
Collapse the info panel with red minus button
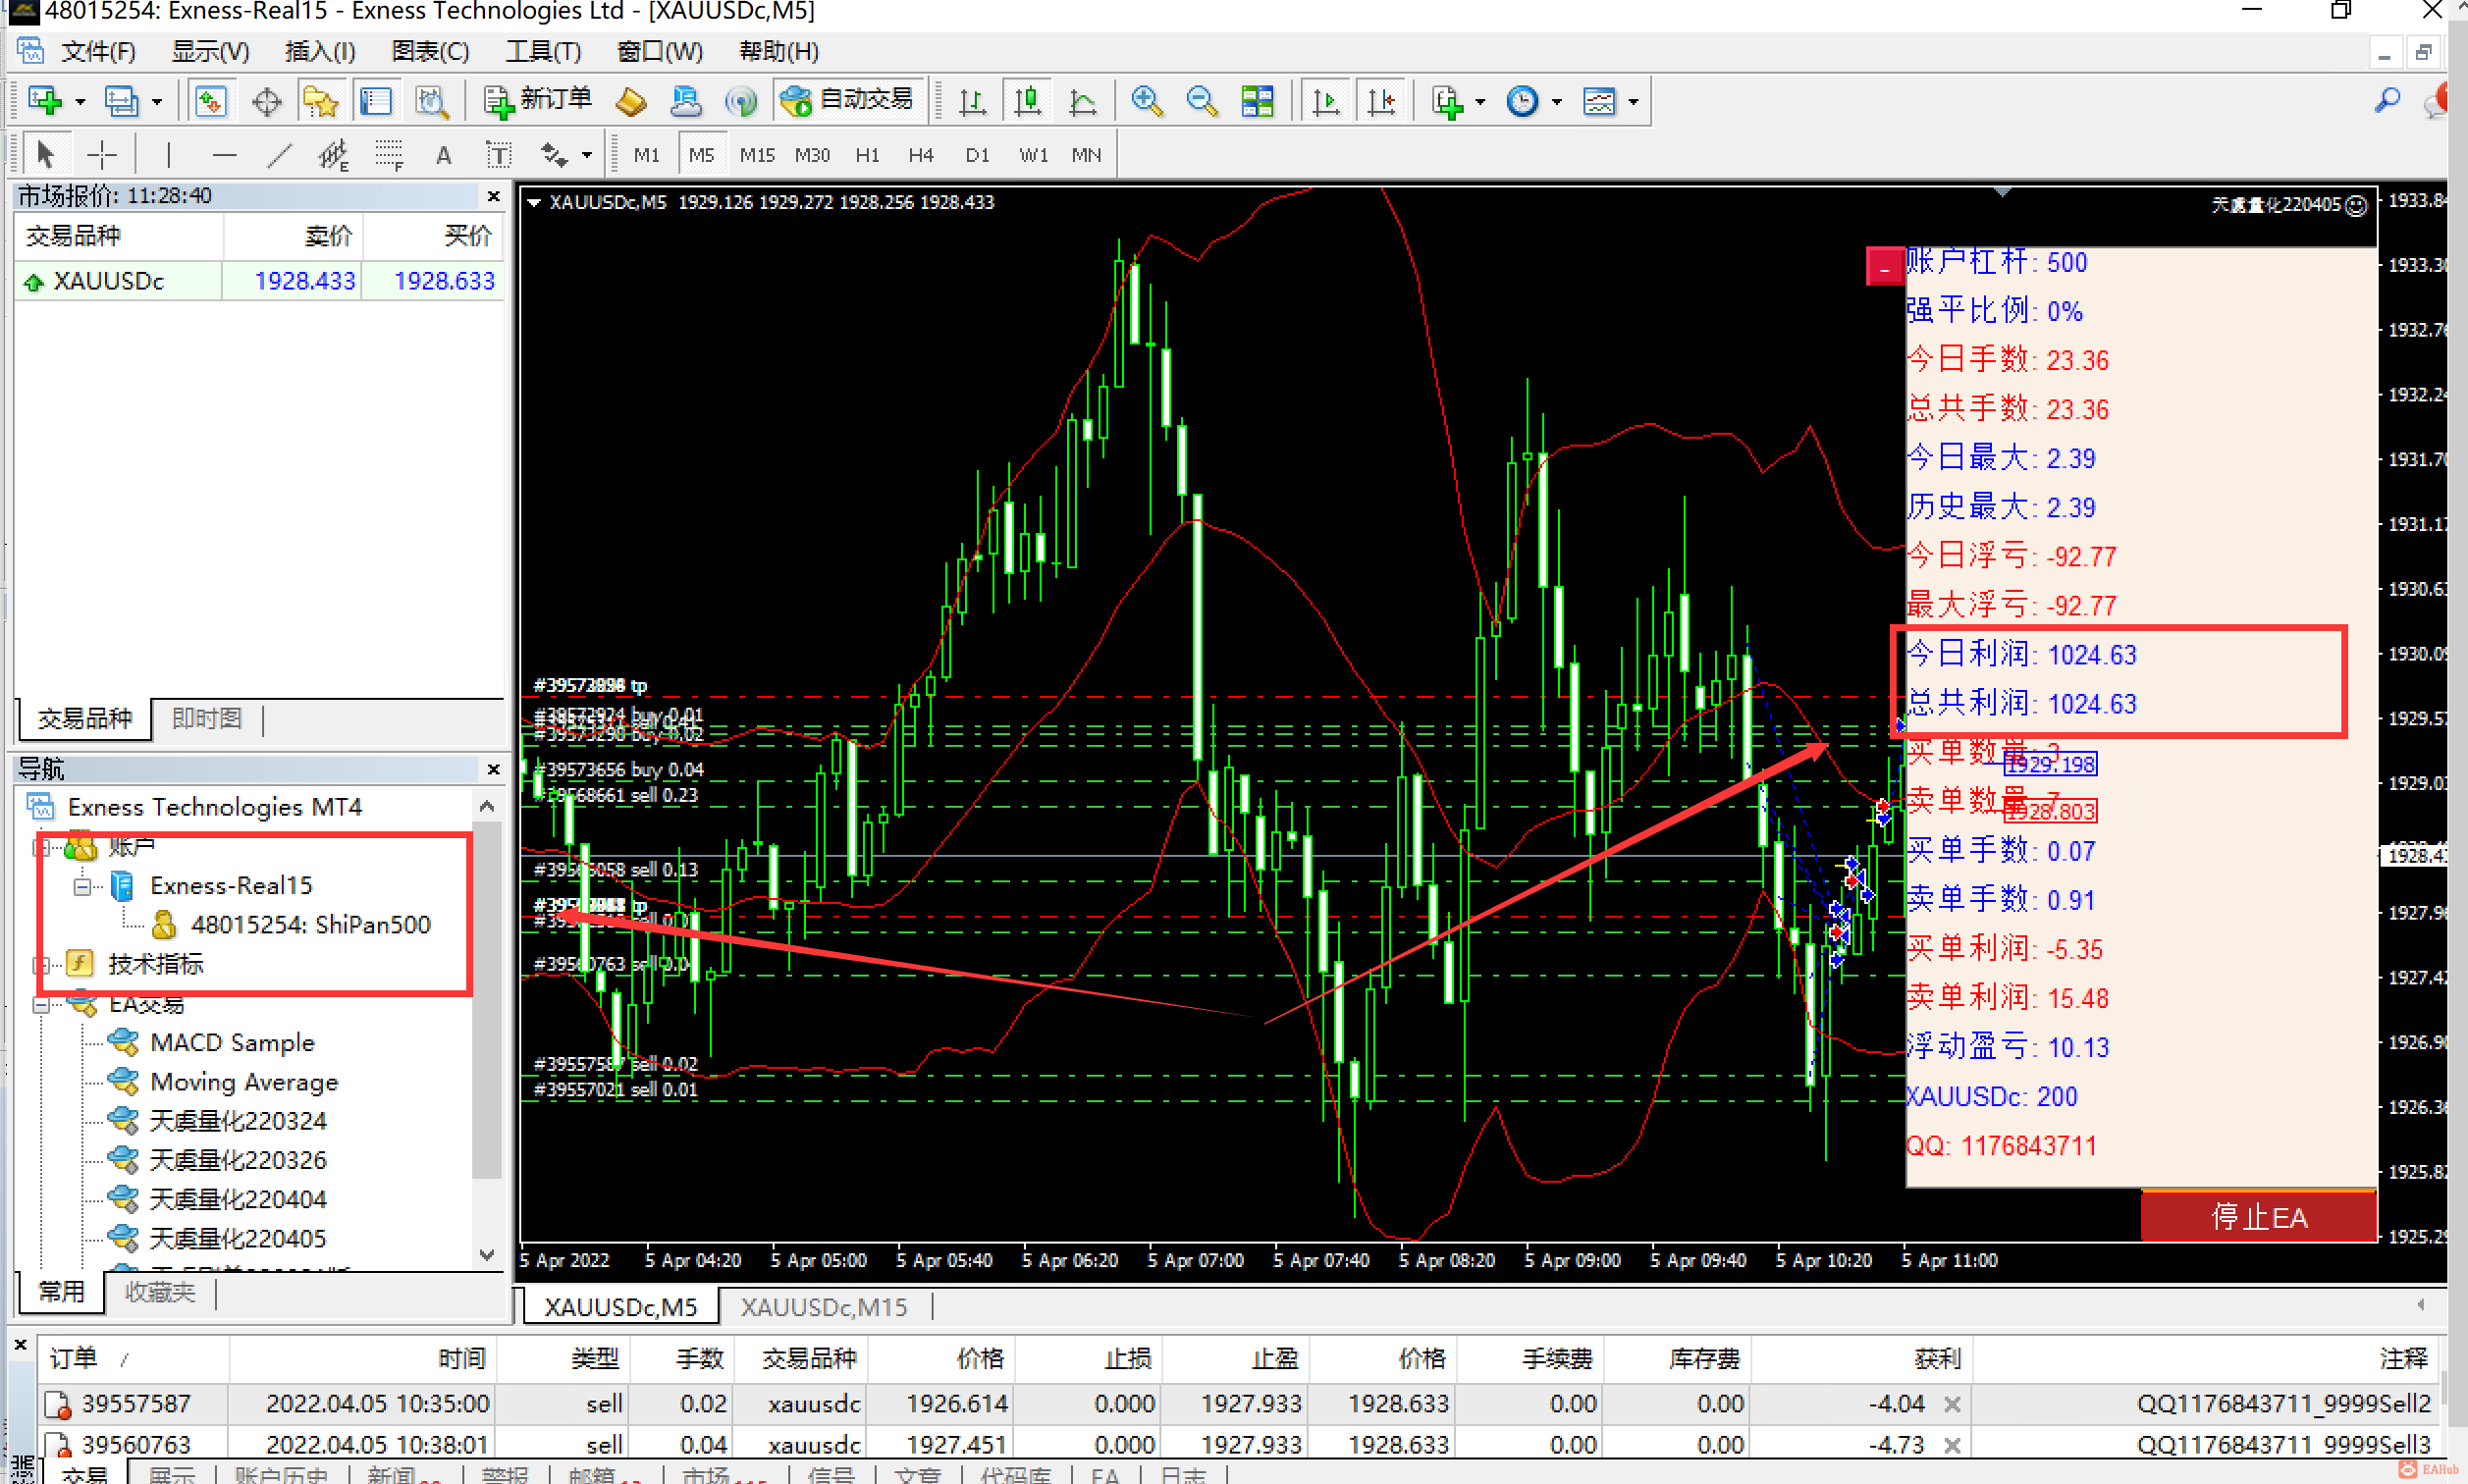1884,267
